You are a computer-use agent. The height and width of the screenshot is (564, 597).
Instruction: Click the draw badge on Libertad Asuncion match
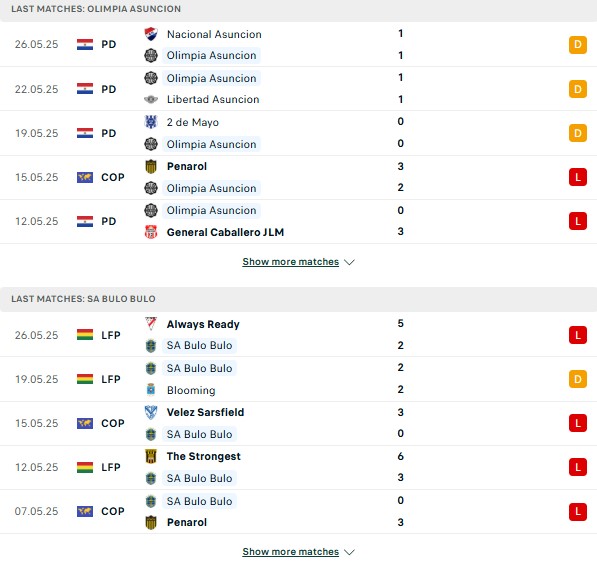click(x=578, y=89)
